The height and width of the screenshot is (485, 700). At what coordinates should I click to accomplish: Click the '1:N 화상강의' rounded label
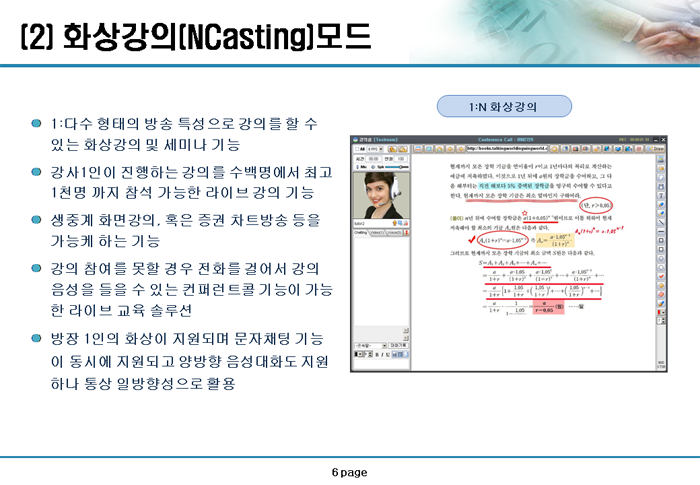pyautogui.click(x=504, y=106)
